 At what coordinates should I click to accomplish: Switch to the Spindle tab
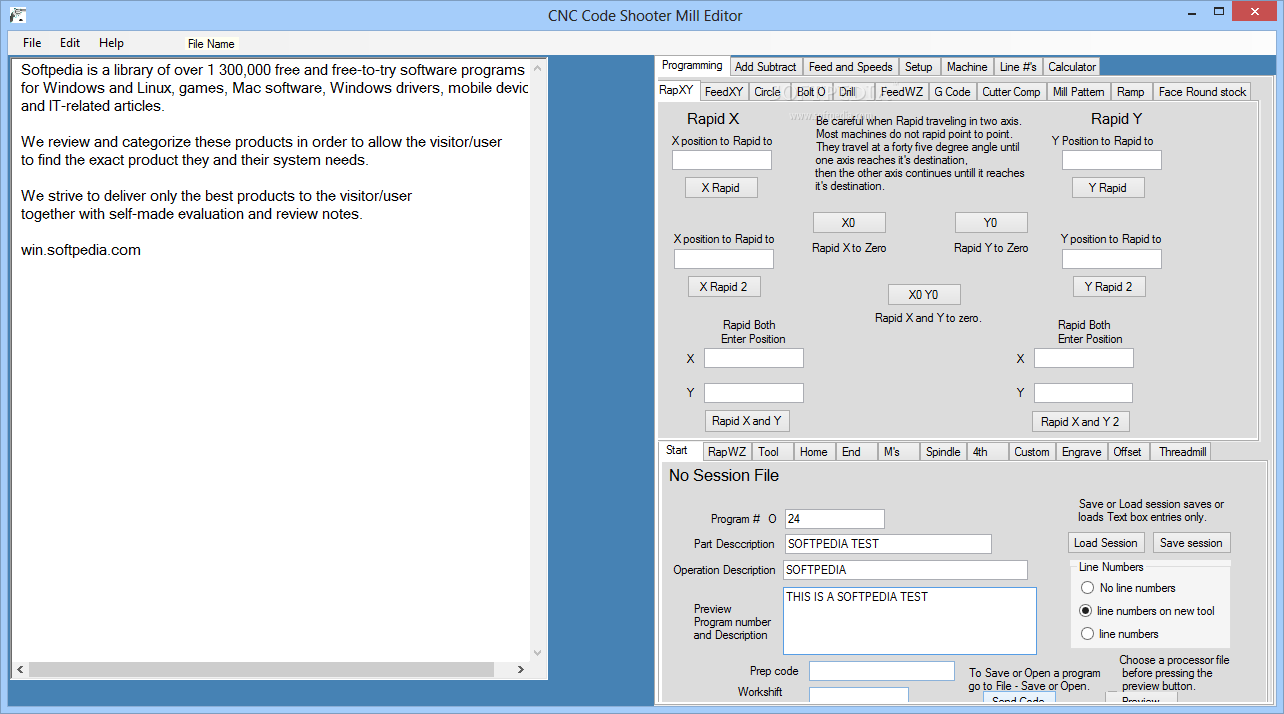tap(943, 452)
